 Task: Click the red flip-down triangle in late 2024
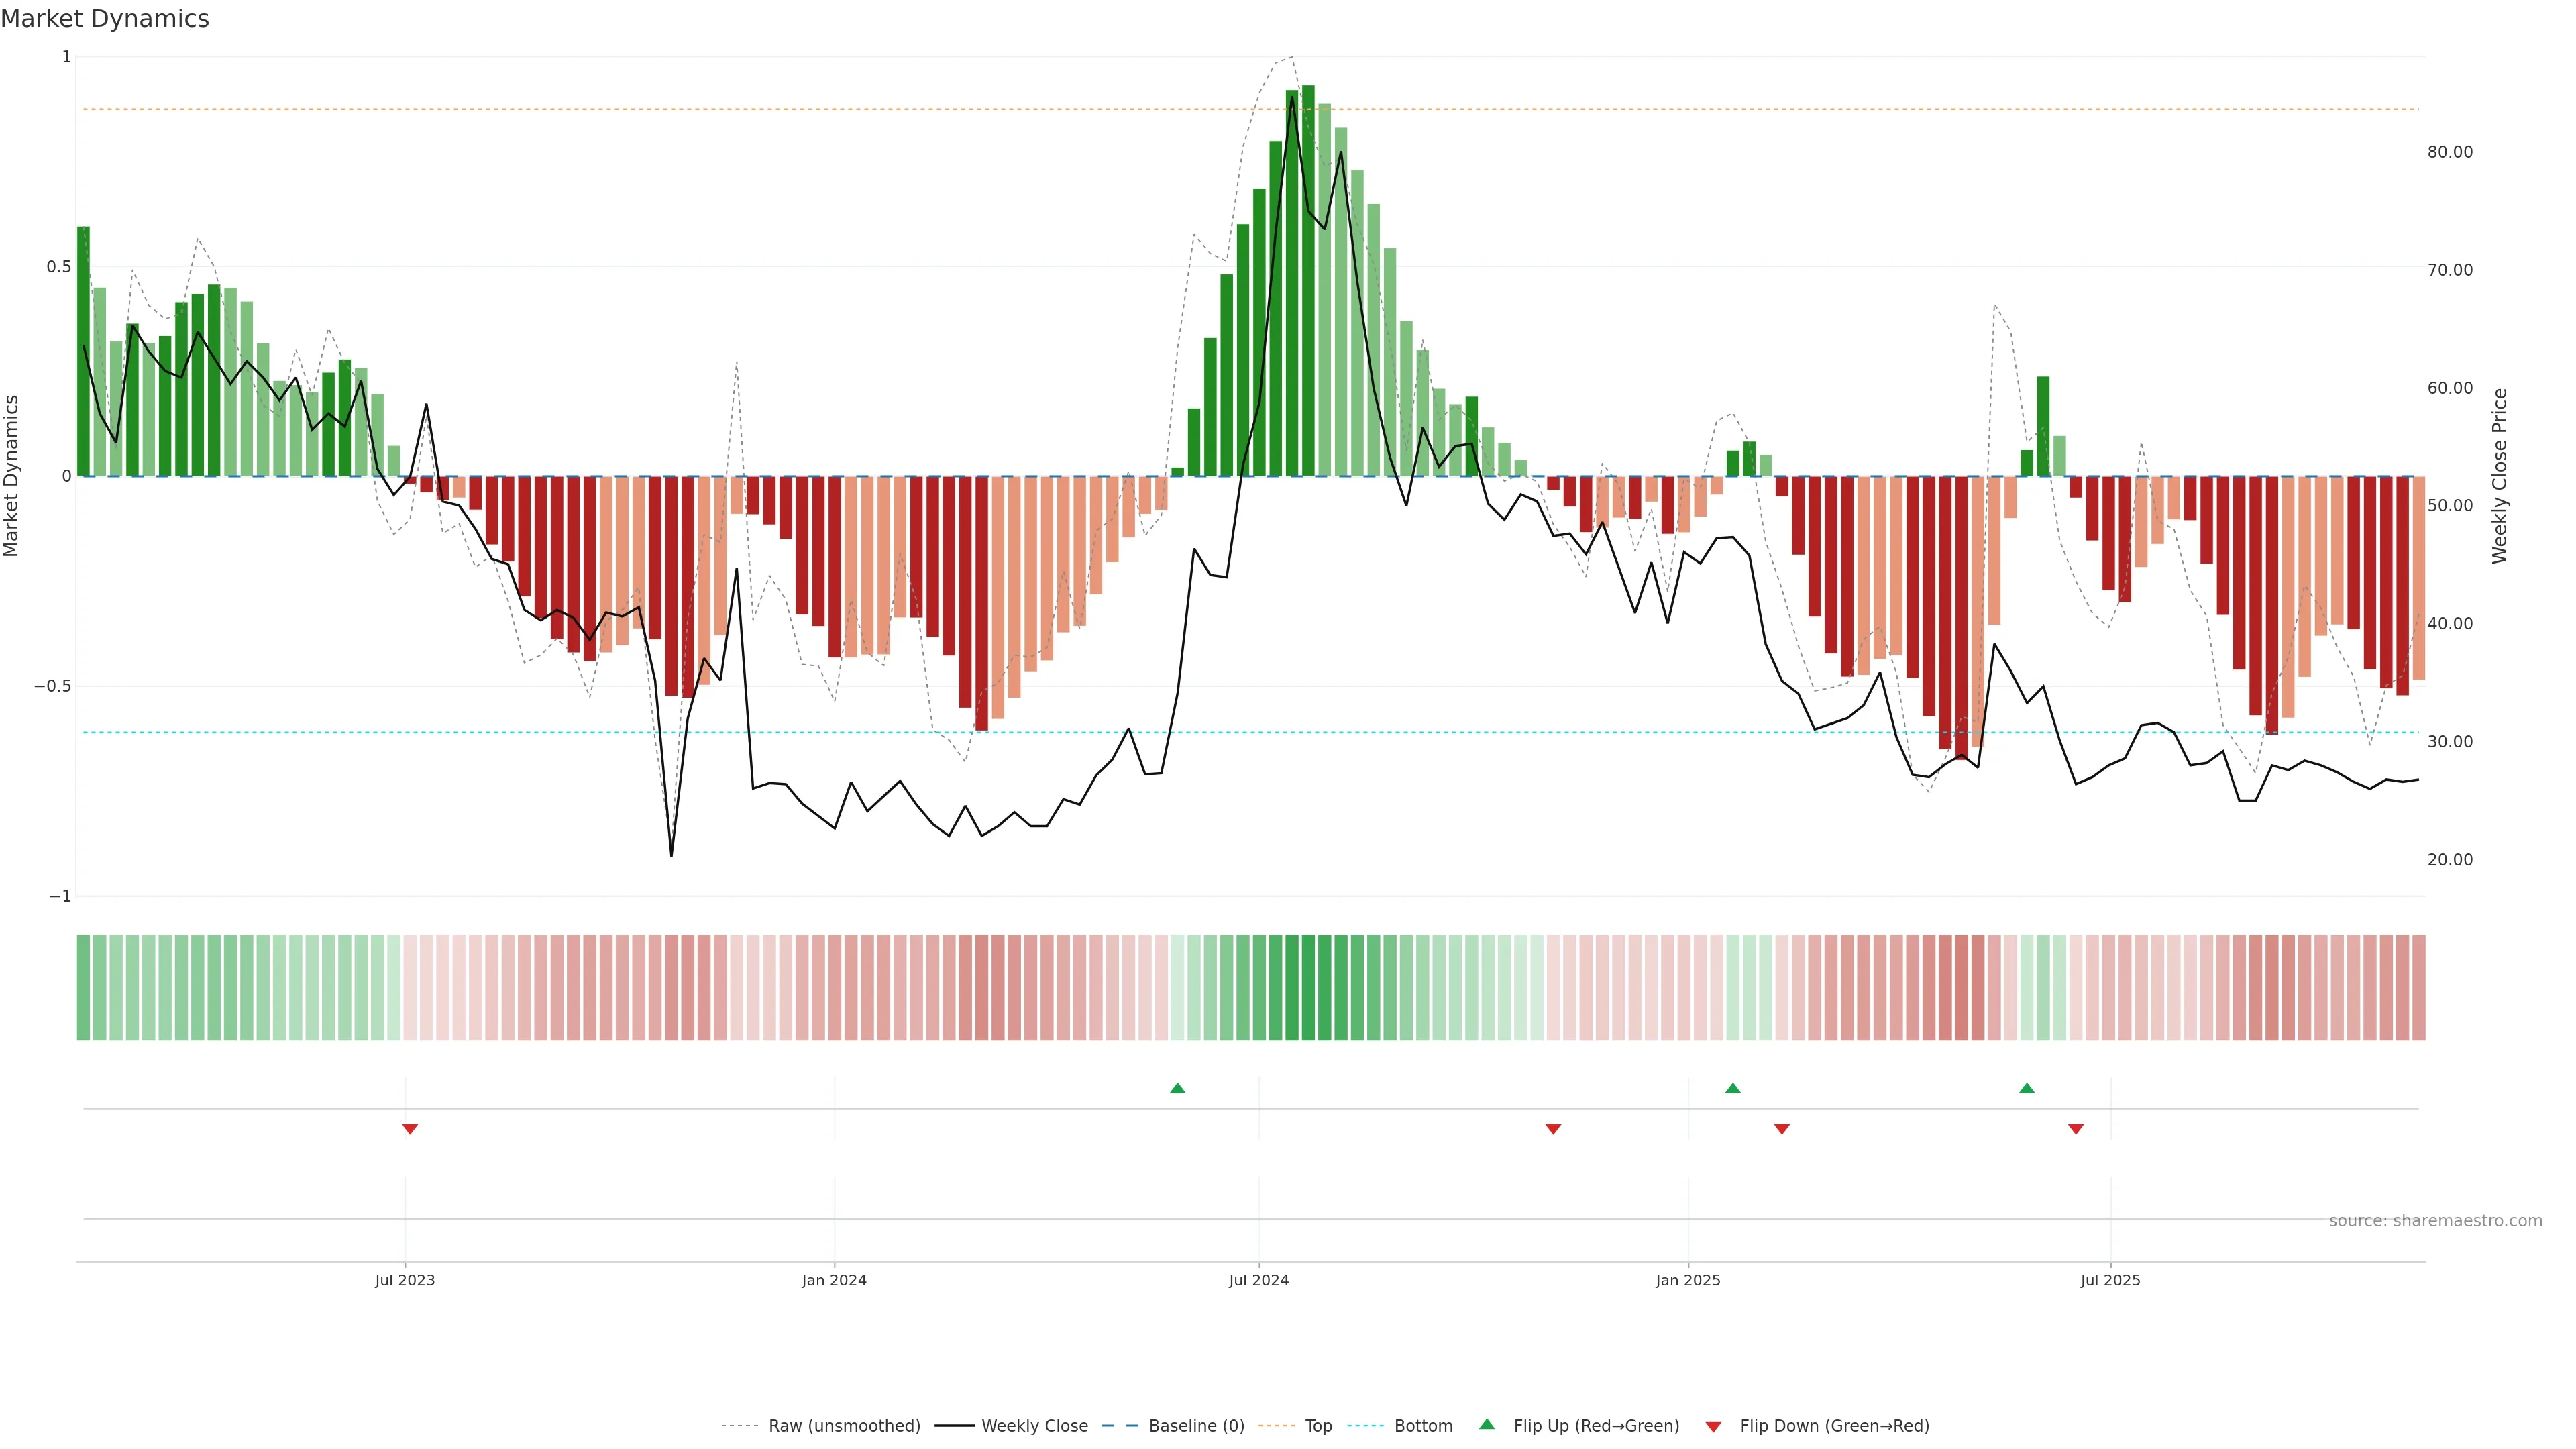pos(1553,1129)
